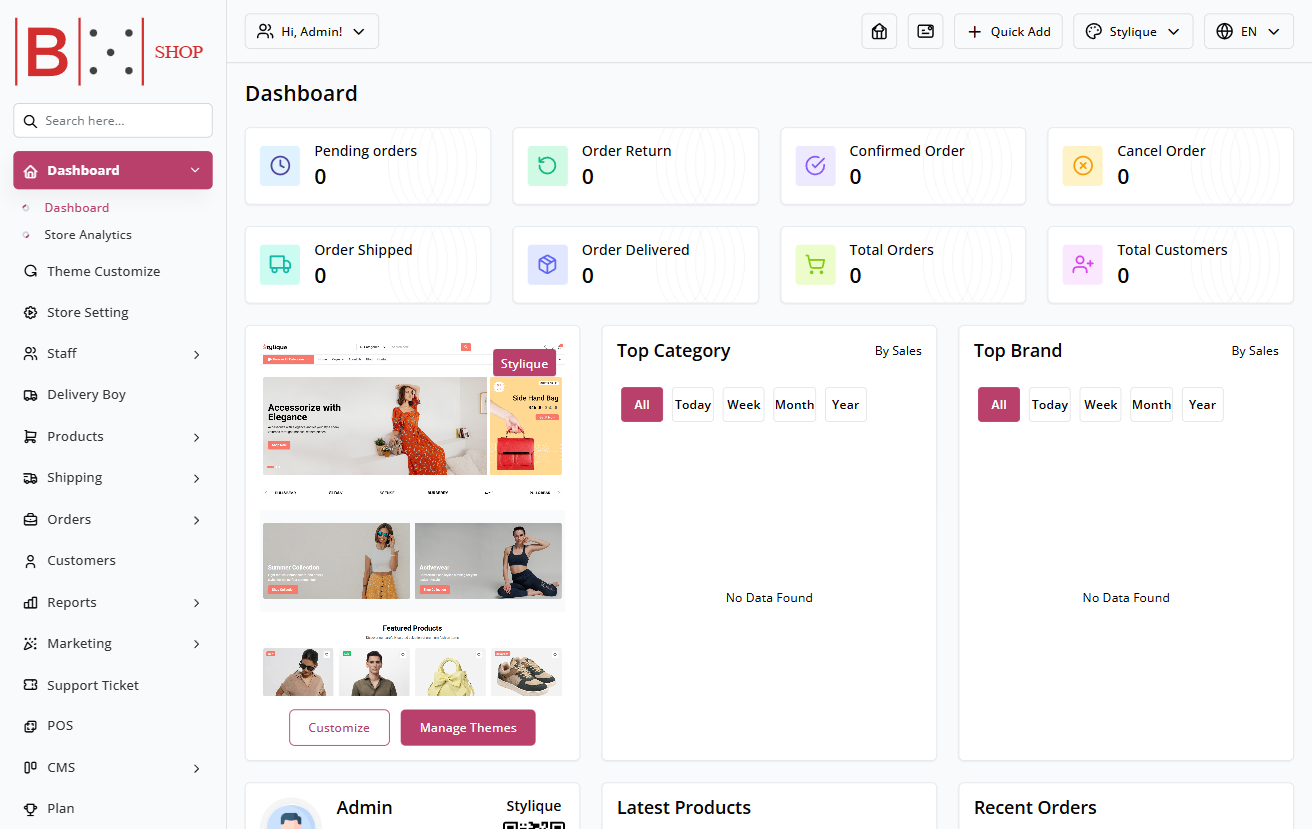This screenshot has height=829, width=1312.
Task: Select the Delivery Boy sidebar icon
Action: pos(29,394)
